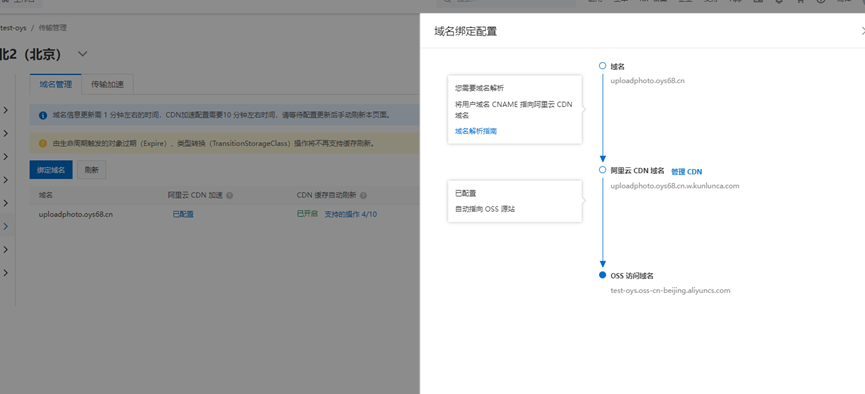Click the info icon in the blue notice banner
The width and height of the screenshot is (865, 394).
43,116
